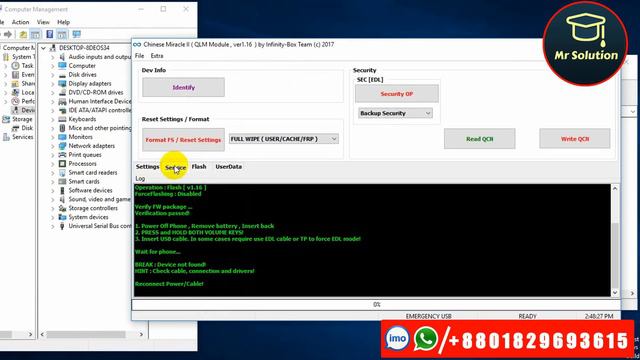The height and width of the screenshot is (360, 640).
Task: Switch to the Flash tab
Action: click(x=199, y=167)
